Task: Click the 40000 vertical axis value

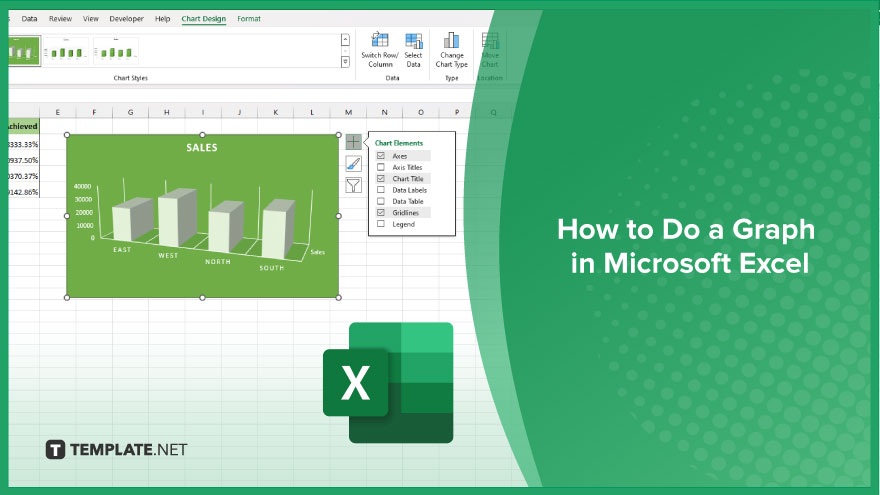Action: pyautogui.click(x=82, y=186)
